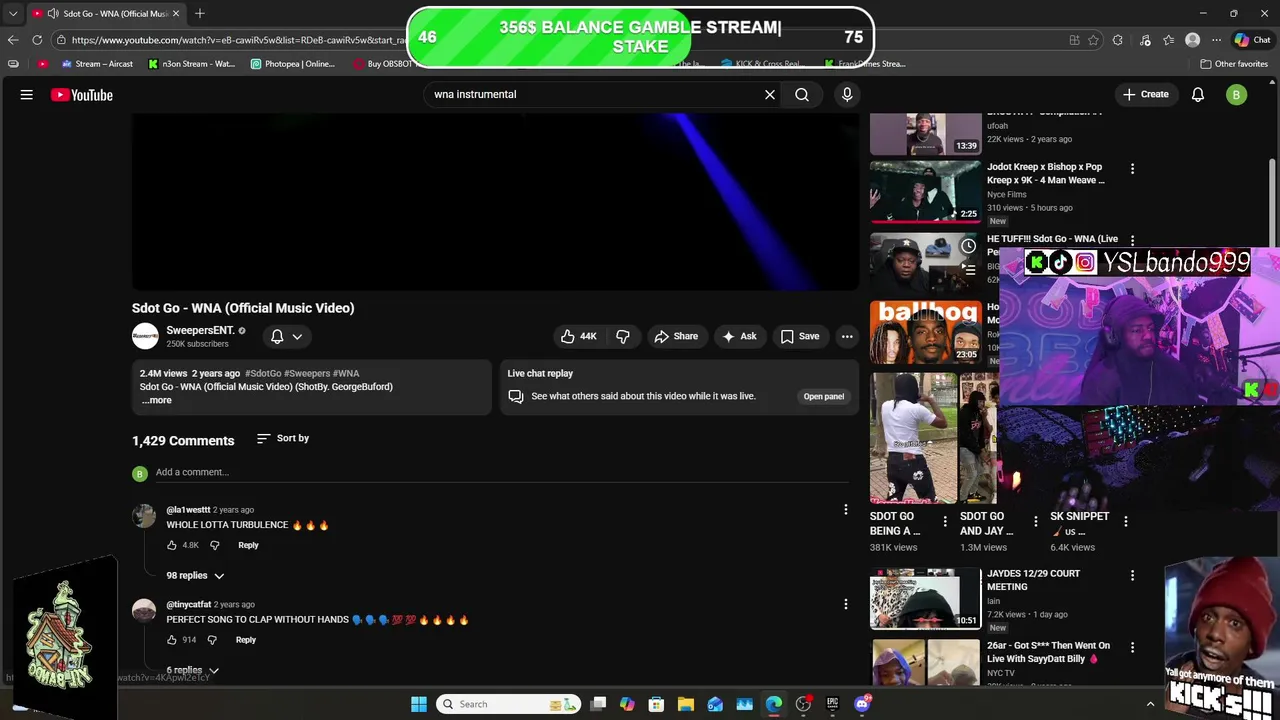Open the #SdotGo hashtag link
The image size is (1280, 720).
click(263, 373)
